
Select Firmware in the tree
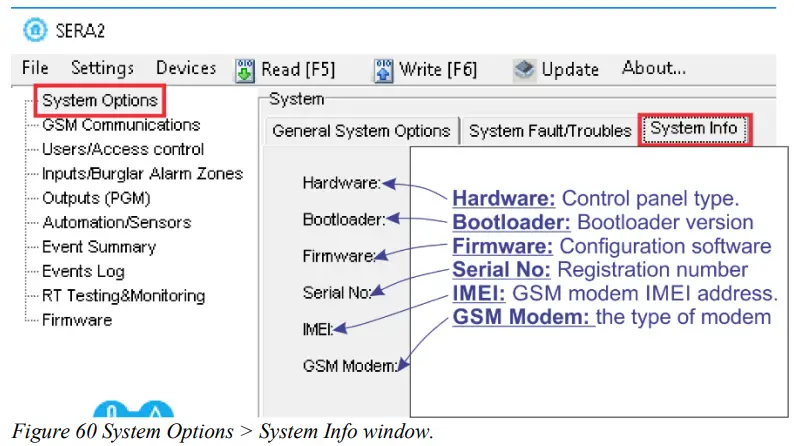point(77,320)
